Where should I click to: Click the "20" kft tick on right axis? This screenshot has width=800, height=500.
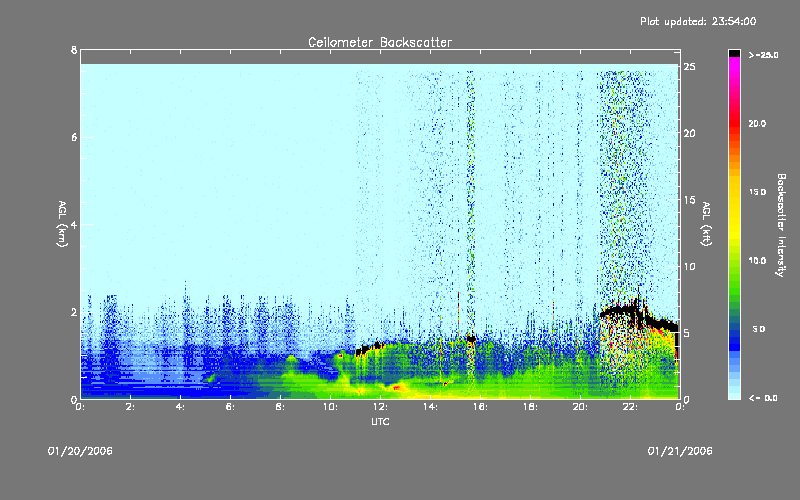click(x=689, y=133)
